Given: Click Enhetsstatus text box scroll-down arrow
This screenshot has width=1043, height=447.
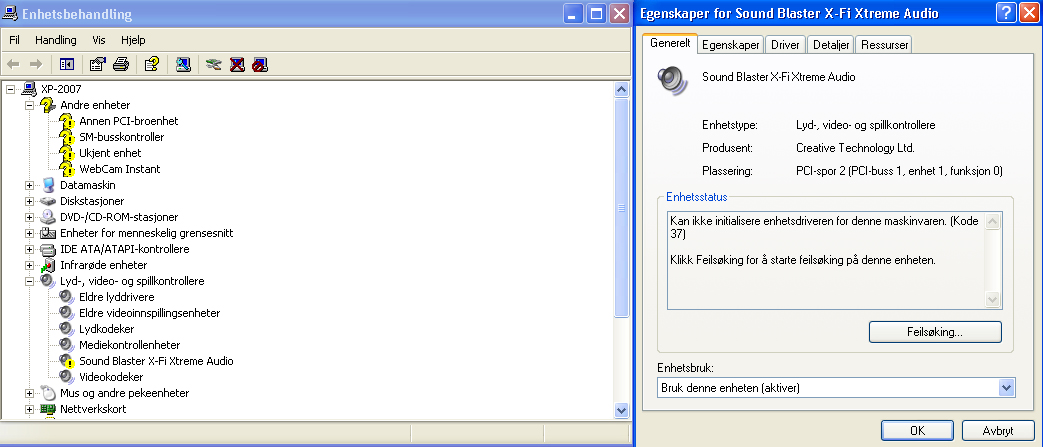Looking at the screenshot, I should 992,300.
